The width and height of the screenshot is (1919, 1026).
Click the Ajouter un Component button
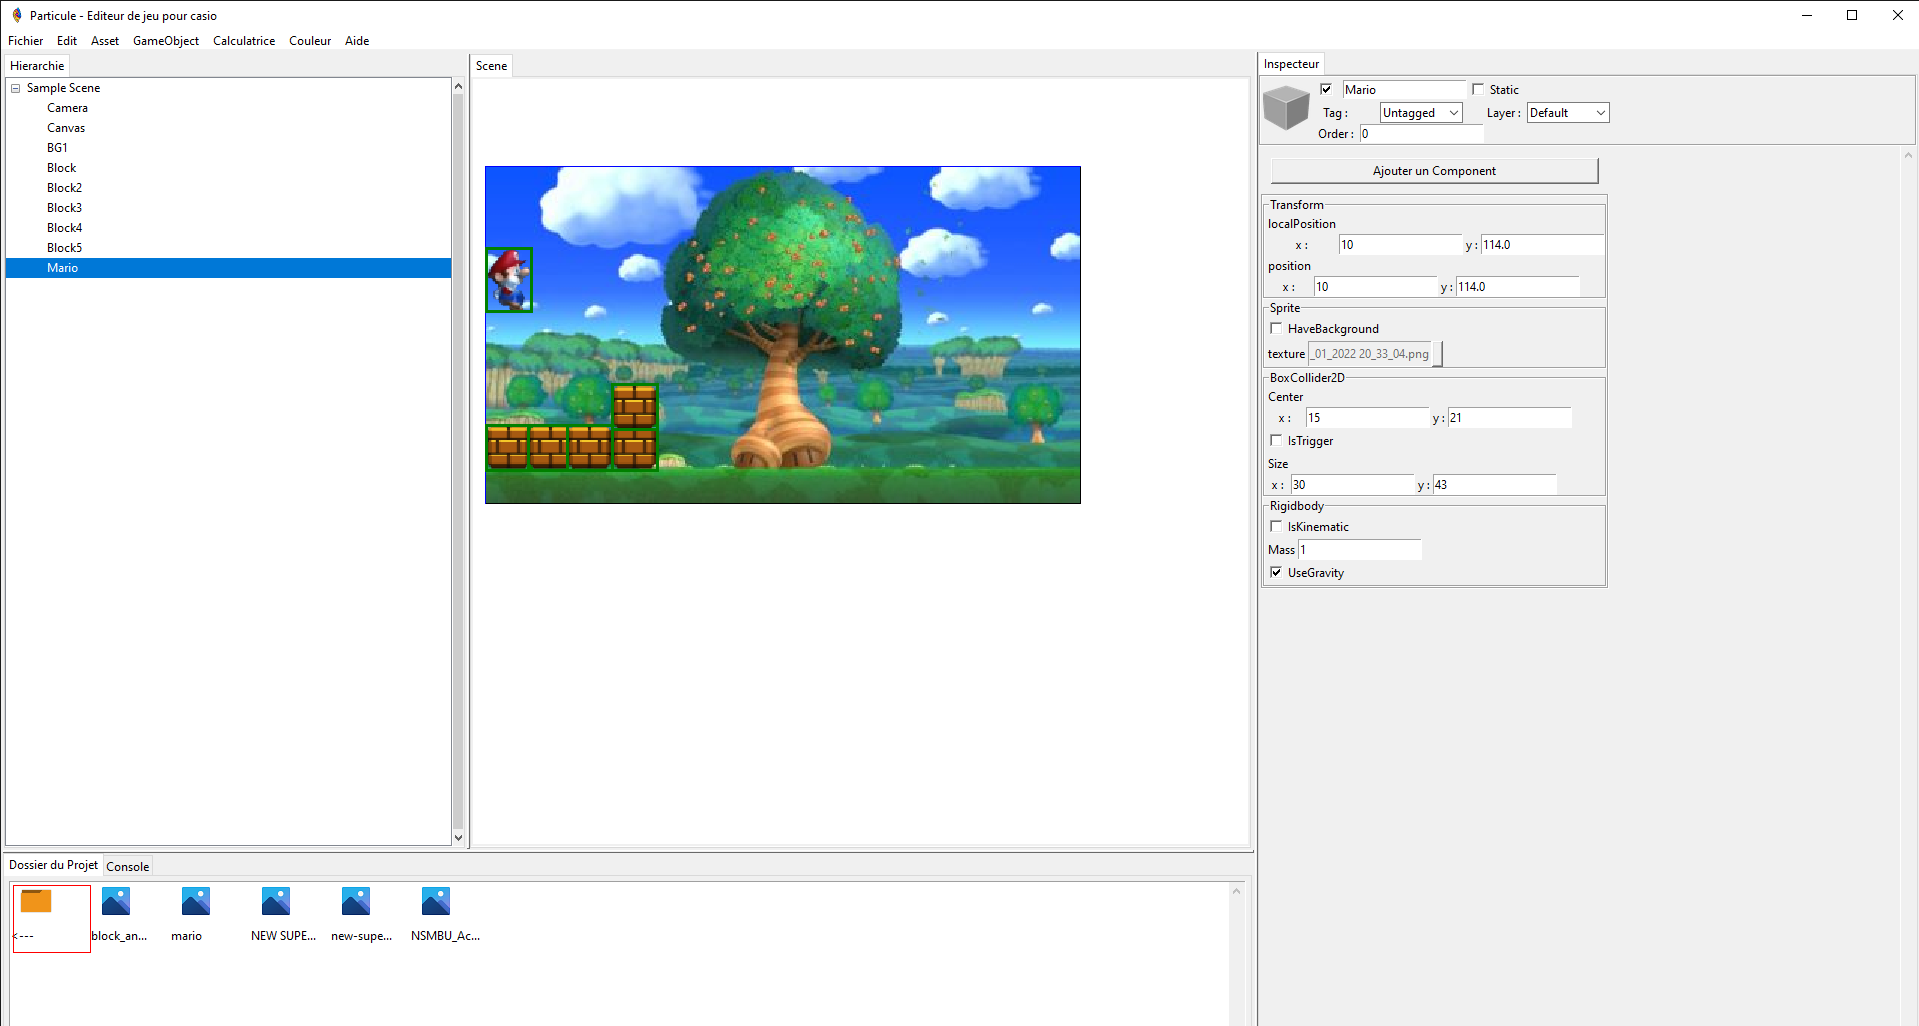tap(1434, 171)
